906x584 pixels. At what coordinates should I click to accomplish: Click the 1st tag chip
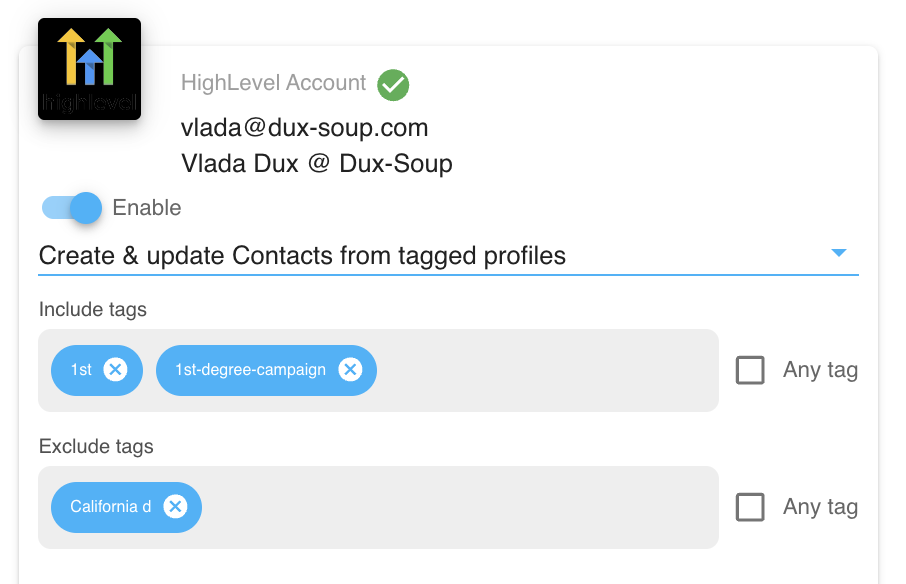81,370
